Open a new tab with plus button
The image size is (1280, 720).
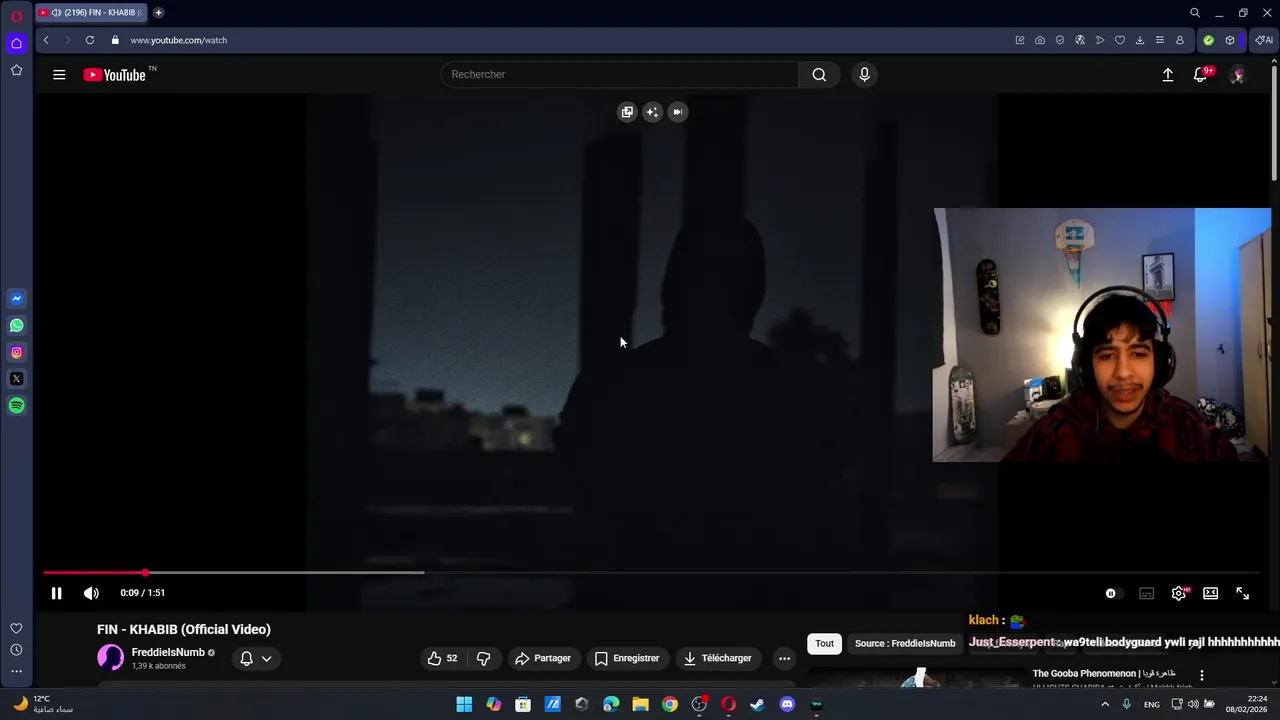point(158,13)
